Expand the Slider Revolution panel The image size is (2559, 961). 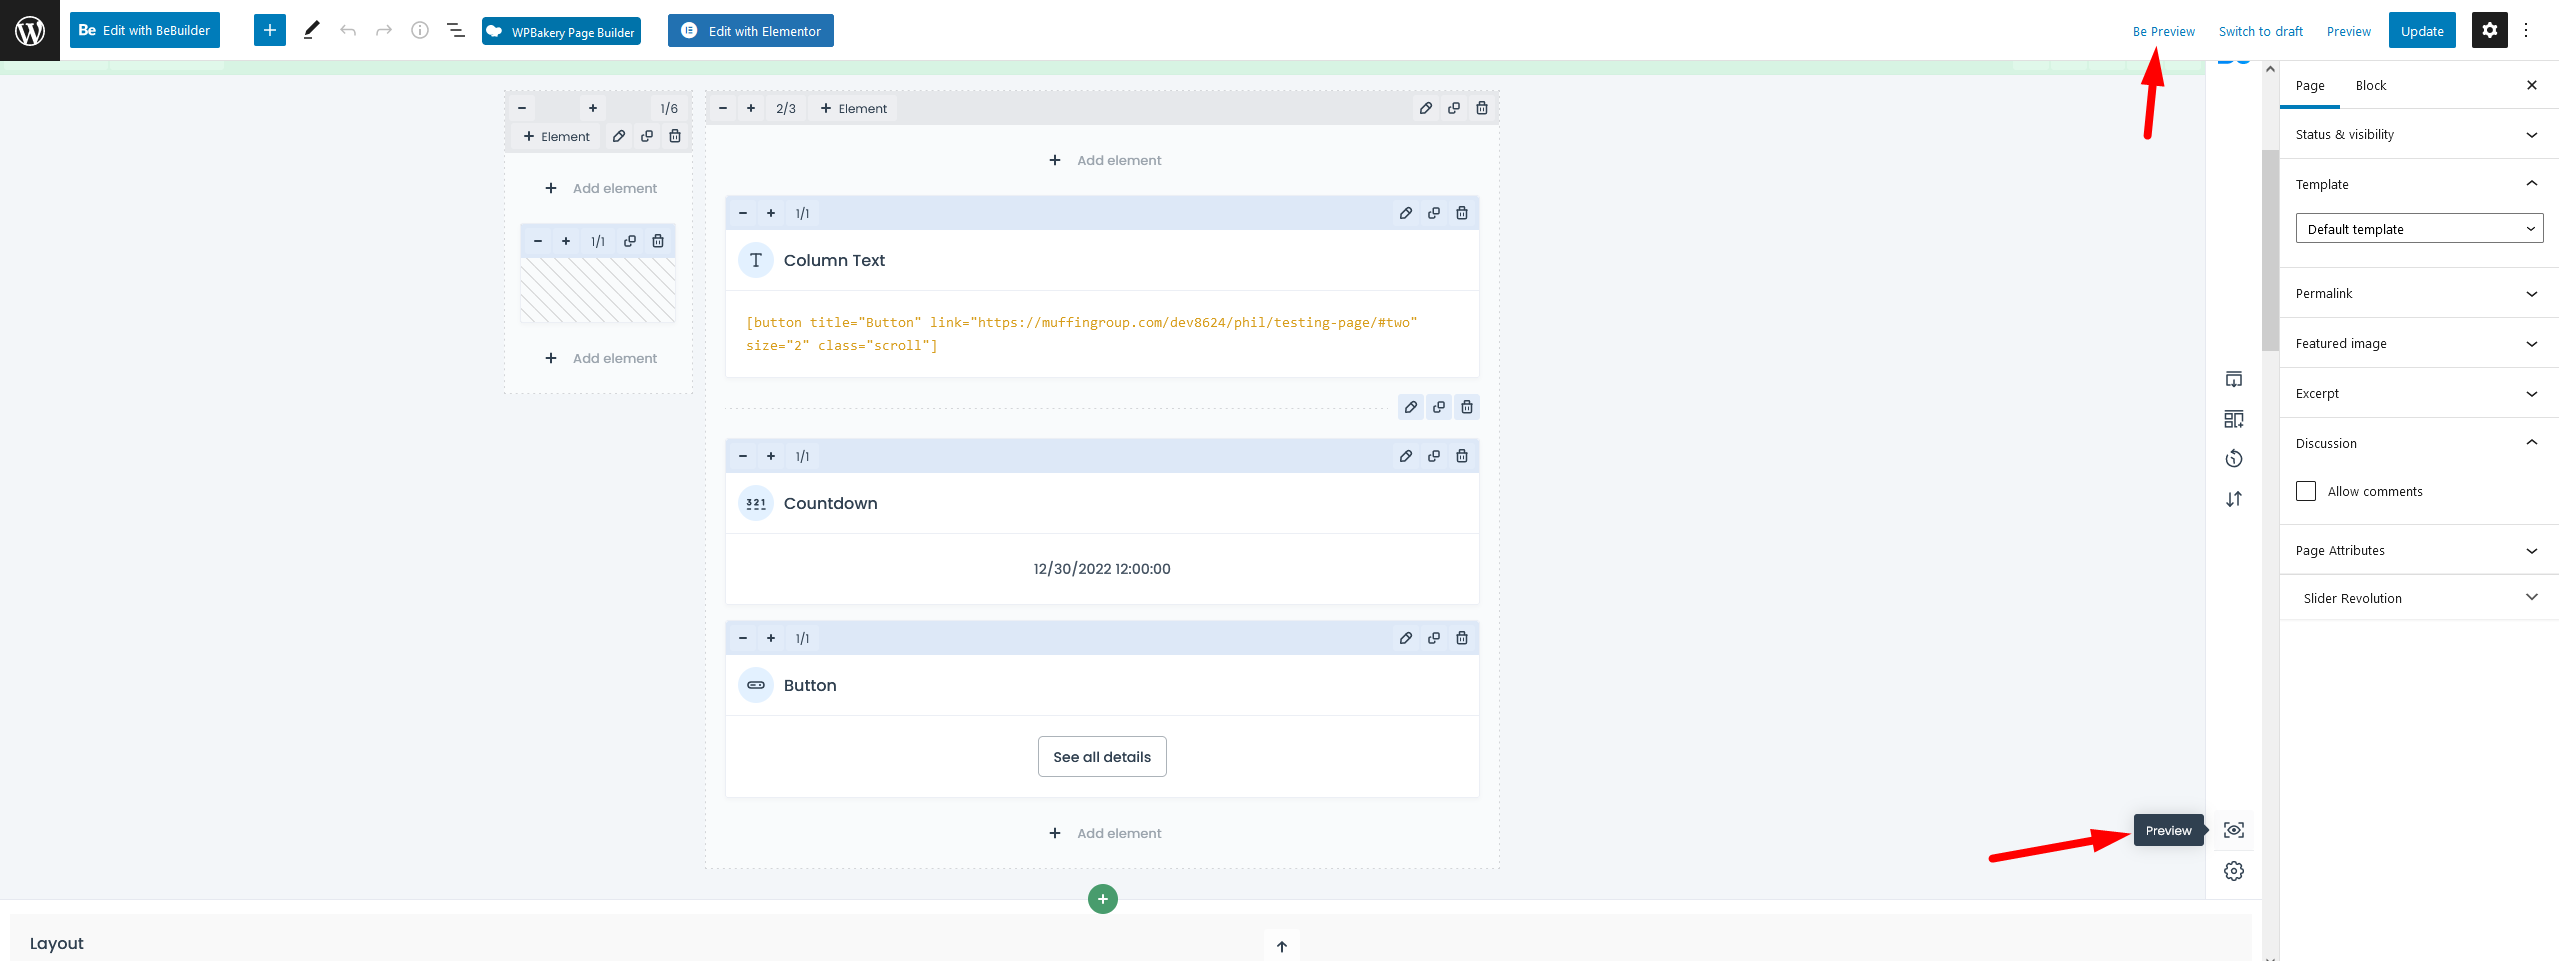pyautogui.click(x=2418, y=598)
